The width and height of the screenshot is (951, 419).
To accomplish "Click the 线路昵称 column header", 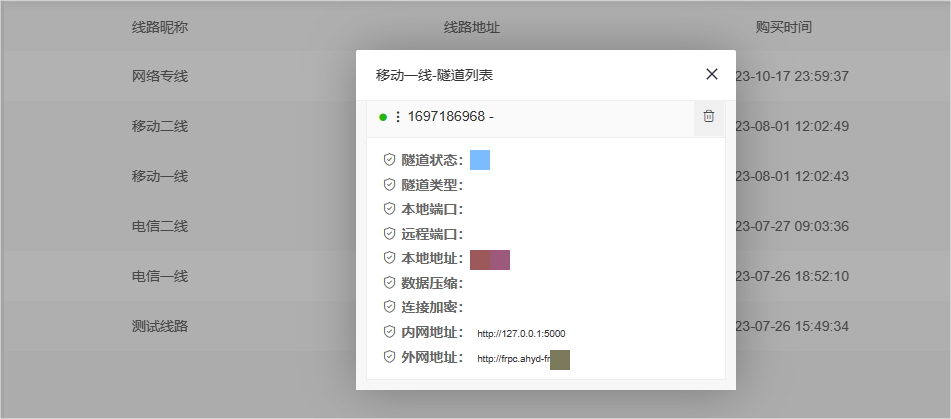I will (160, 27).
